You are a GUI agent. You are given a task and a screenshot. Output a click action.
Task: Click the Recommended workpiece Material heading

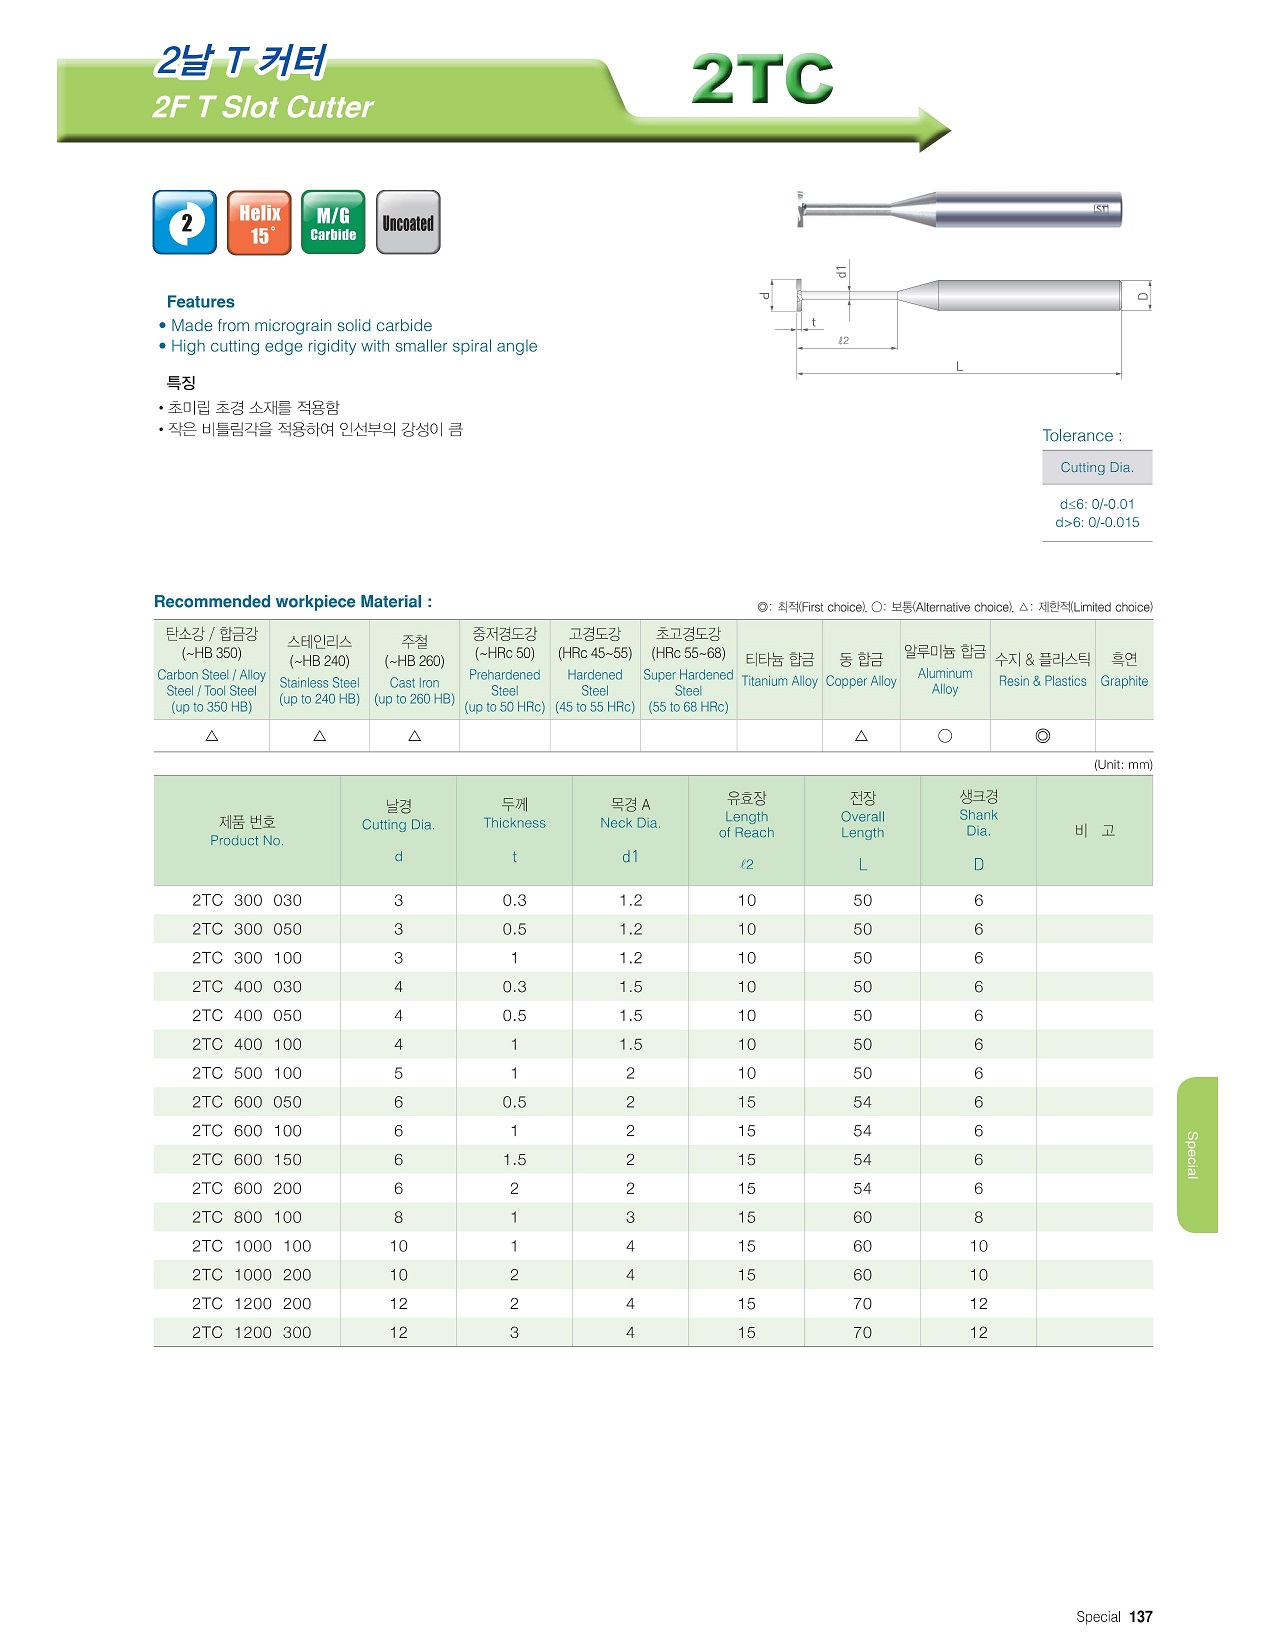[293, 602]
